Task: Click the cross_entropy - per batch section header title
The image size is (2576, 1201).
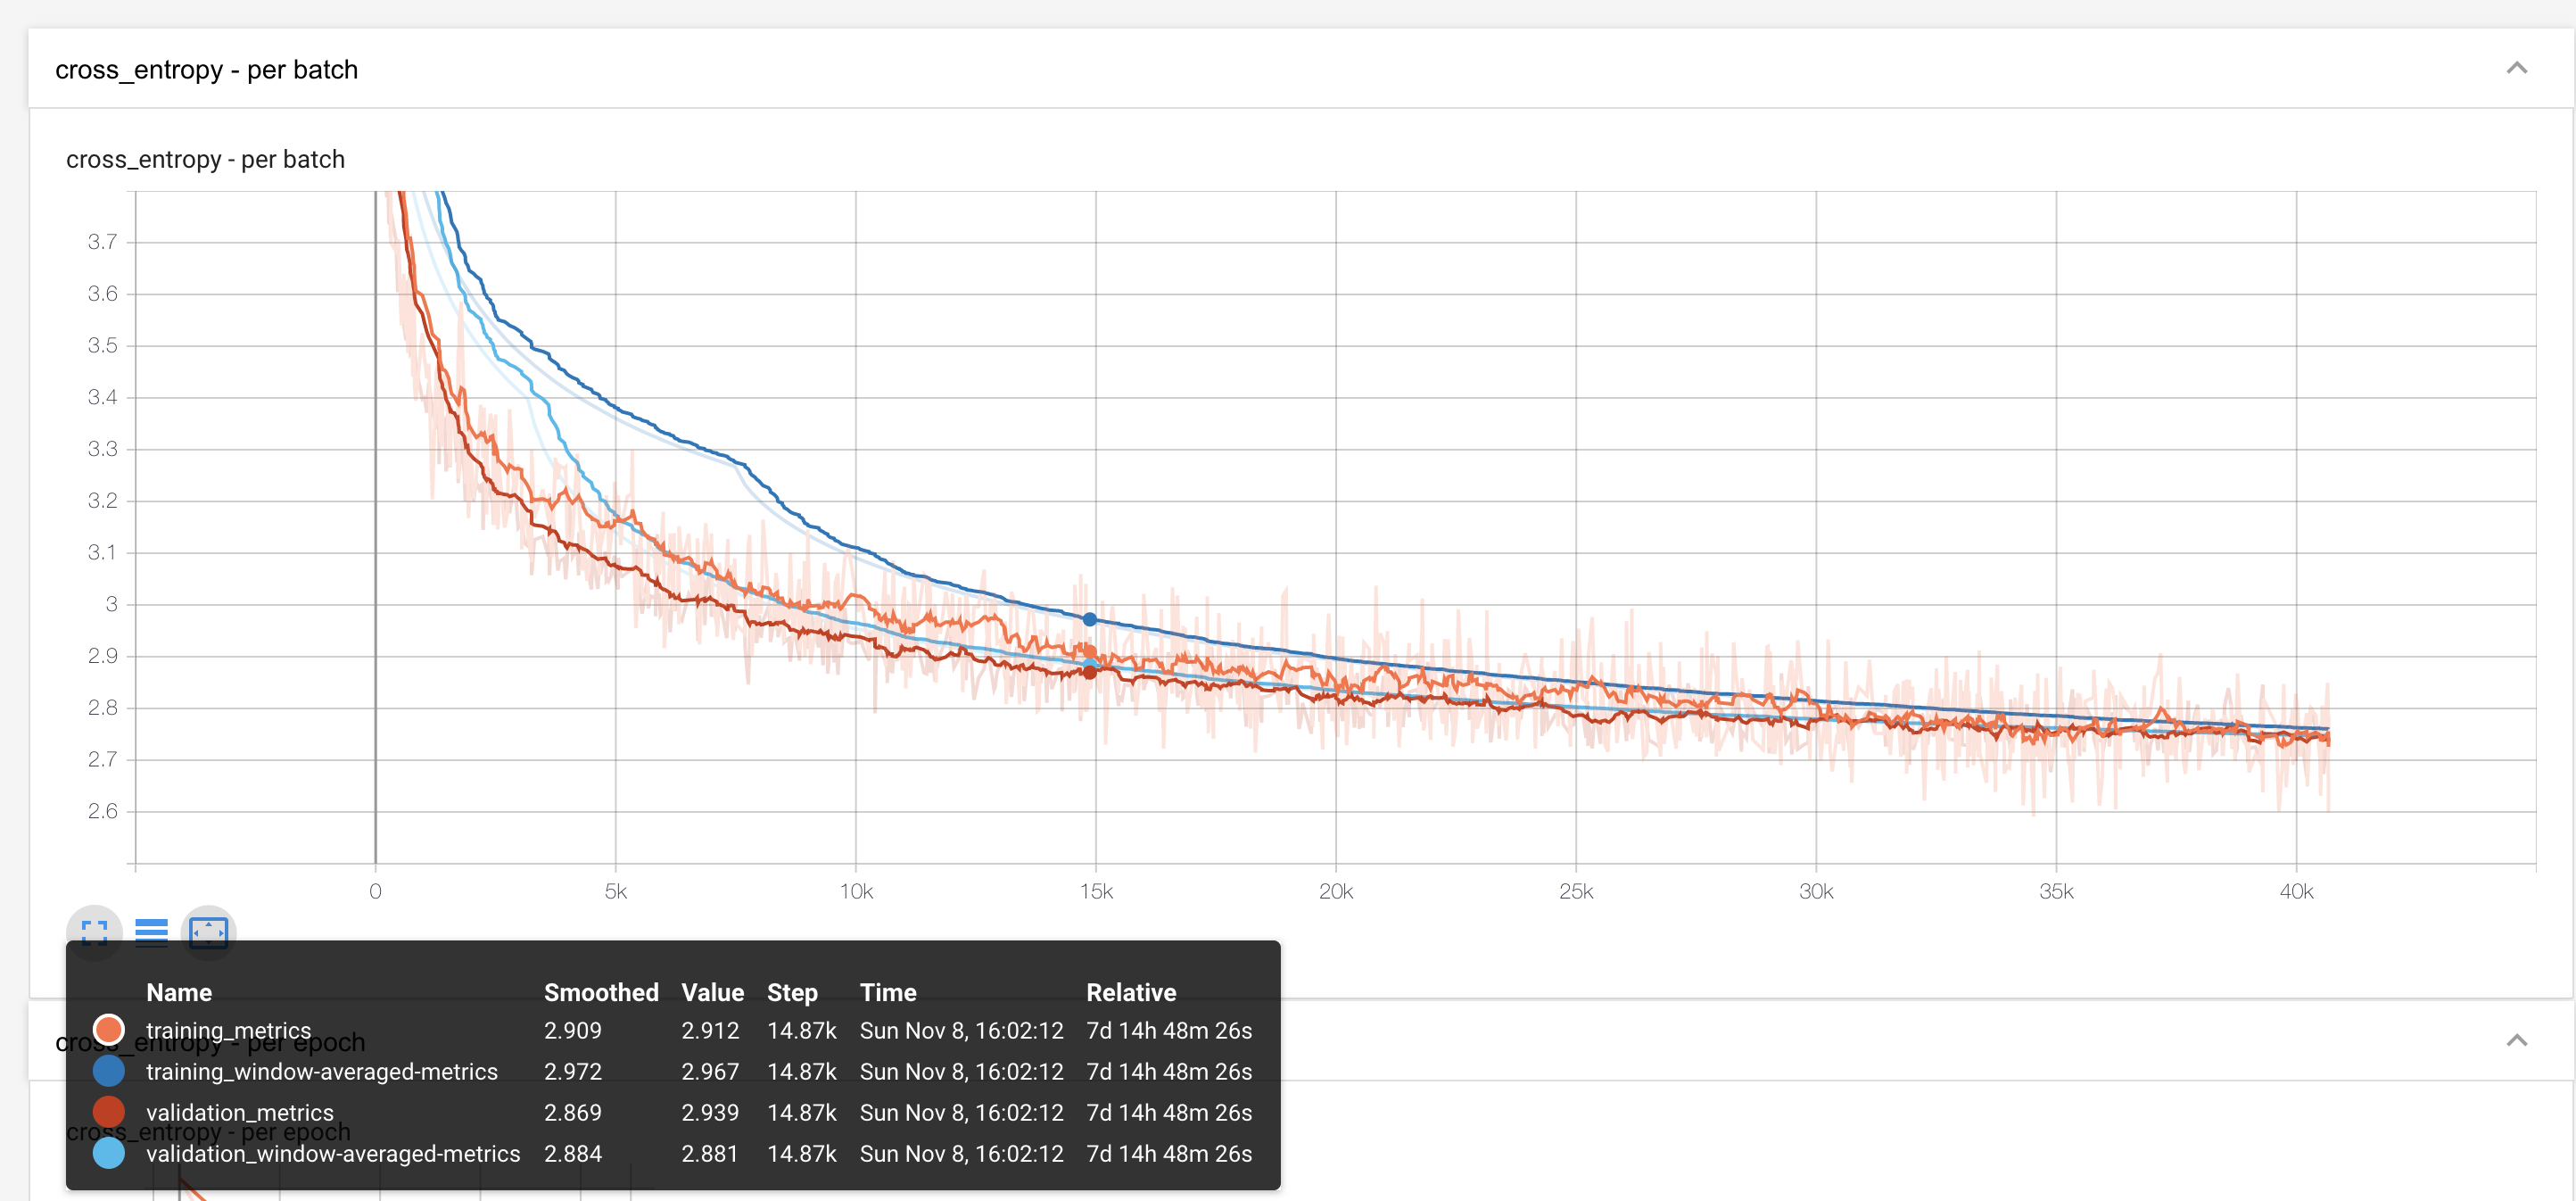Action: (x=206, y=70)
